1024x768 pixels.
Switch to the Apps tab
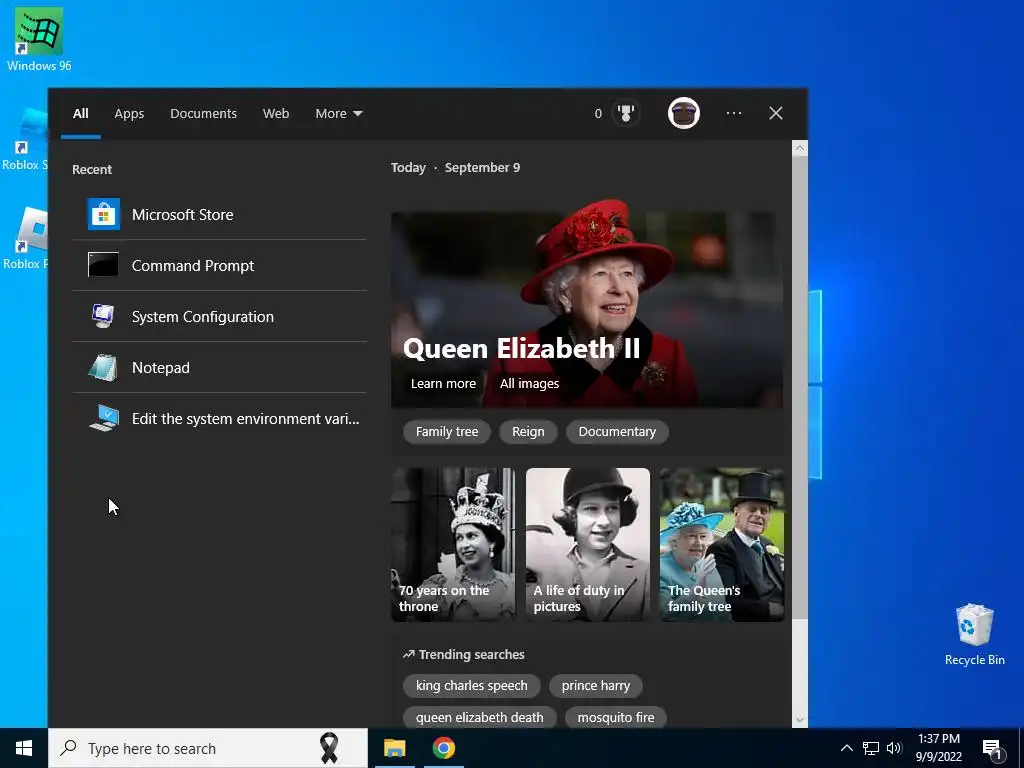[x=129, y=114]
